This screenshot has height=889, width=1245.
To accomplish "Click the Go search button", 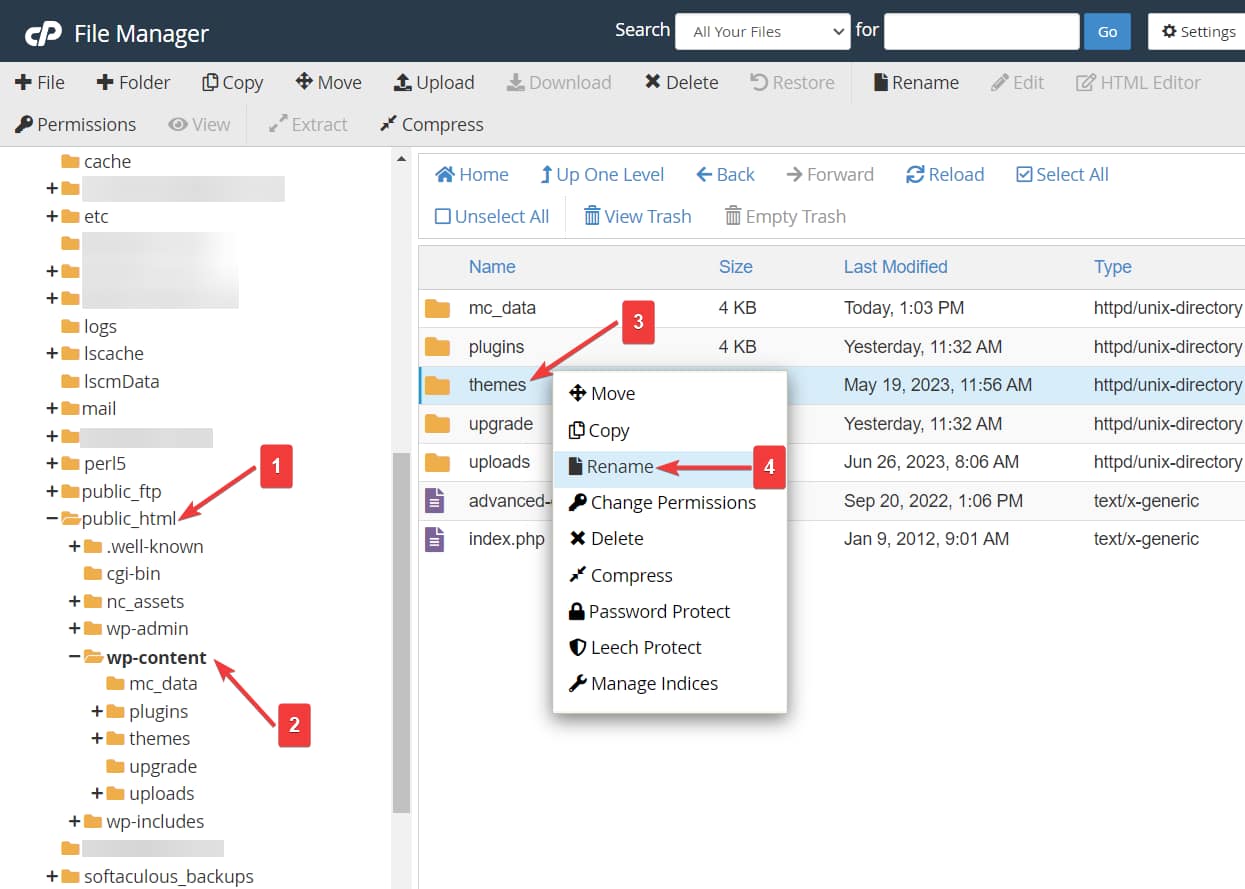I will tap(1106, 31).
